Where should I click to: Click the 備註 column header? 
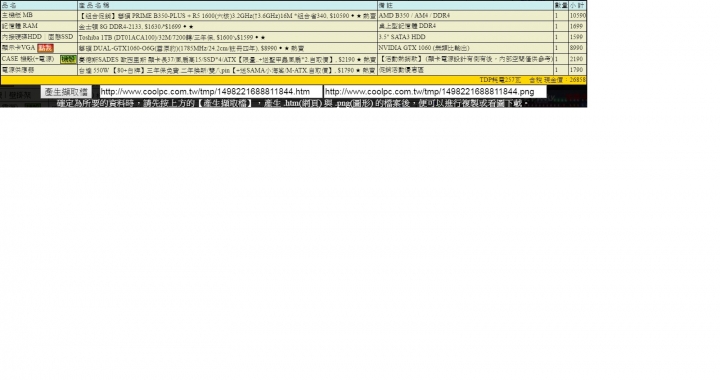(x=386, y=6)
